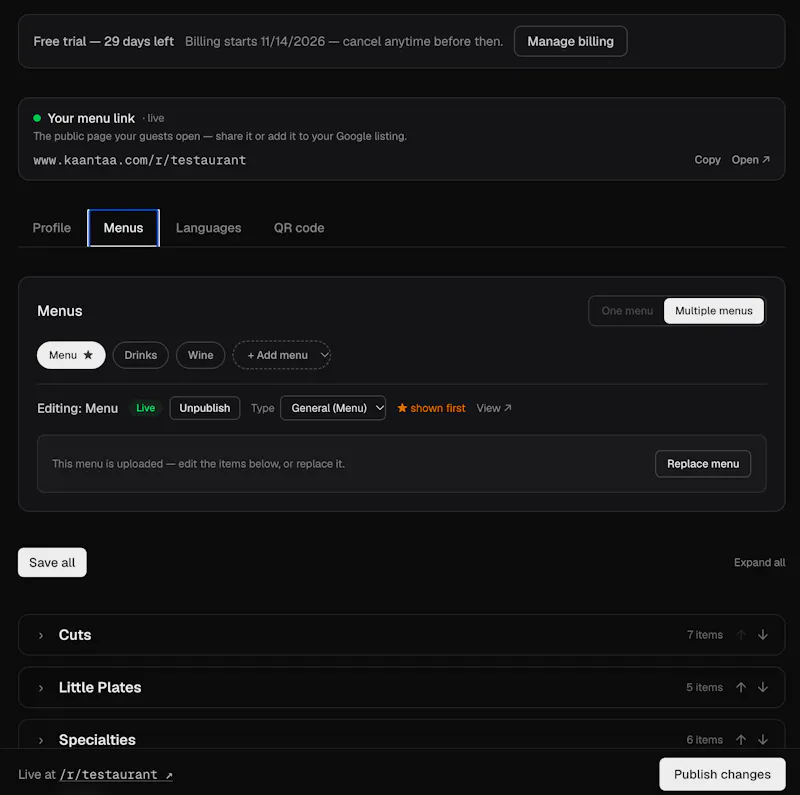Switch to the Profile tab
The height and width of the screenshot is (795, 800).
click(x=52, y=228)
